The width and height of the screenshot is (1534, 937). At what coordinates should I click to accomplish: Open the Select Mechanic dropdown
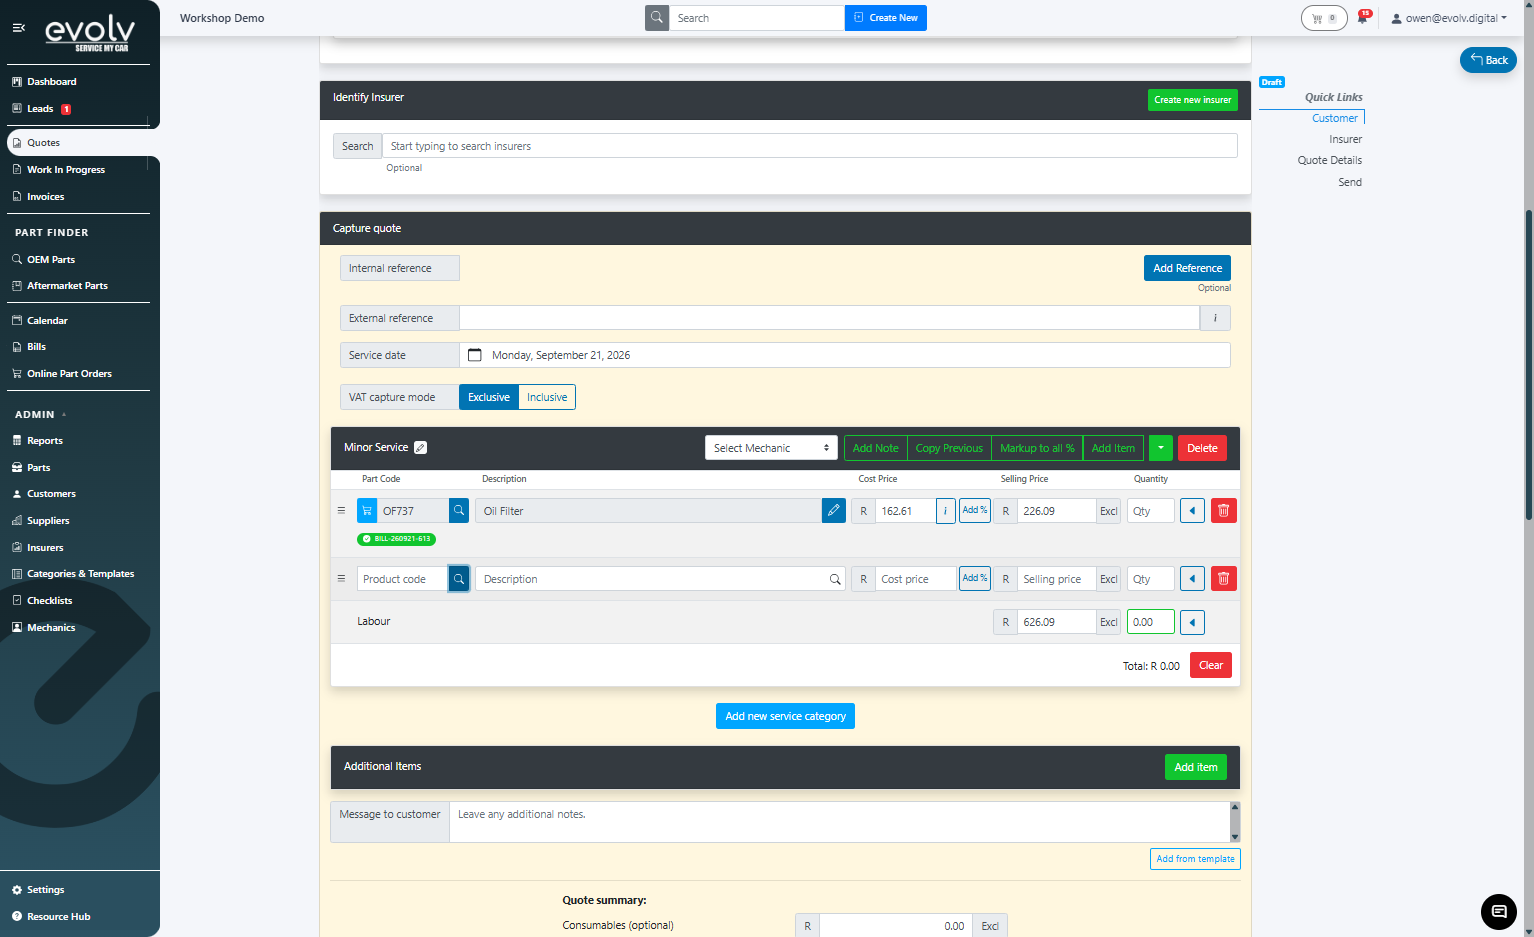[771, 448]
